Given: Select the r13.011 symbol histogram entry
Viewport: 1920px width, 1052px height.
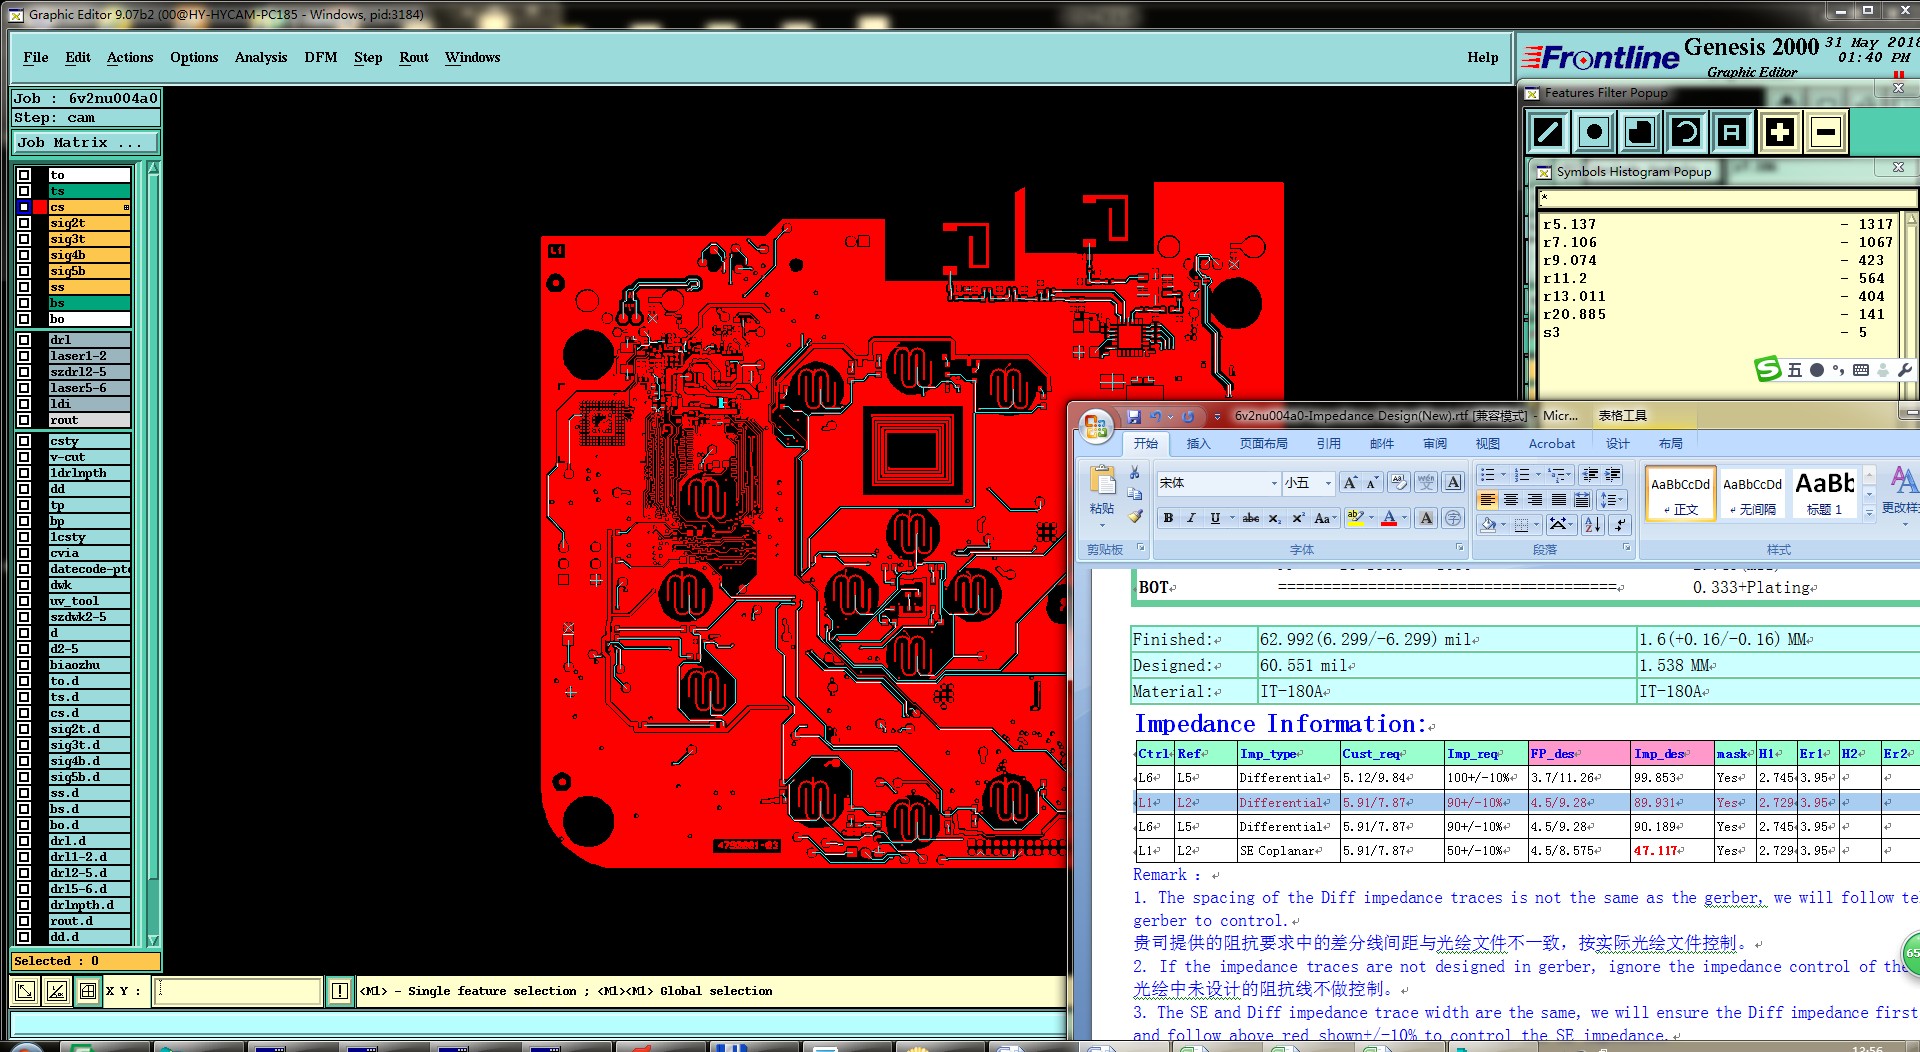Looking at the screenshot, I should click(1716, 296).
